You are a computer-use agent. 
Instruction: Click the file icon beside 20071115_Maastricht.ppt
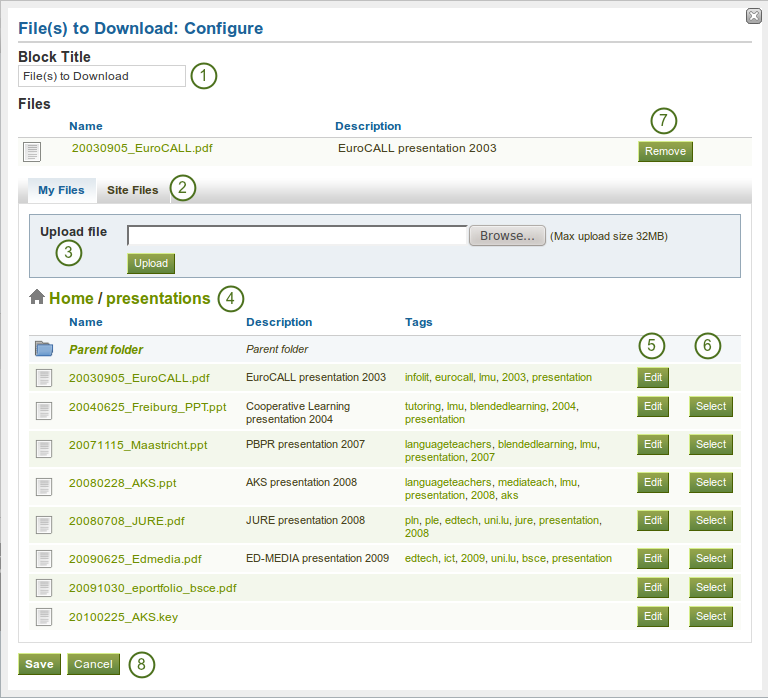[x=43, y=447]
